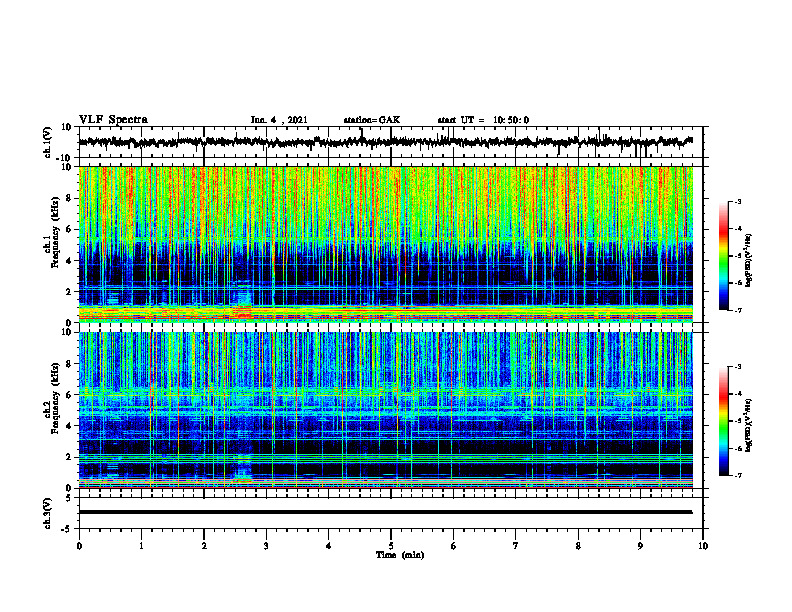Viewport: 792px width, 612px height.
Task: Click the "-10" tick of ch.1(V) axis
Action: (x=65, y=158)
